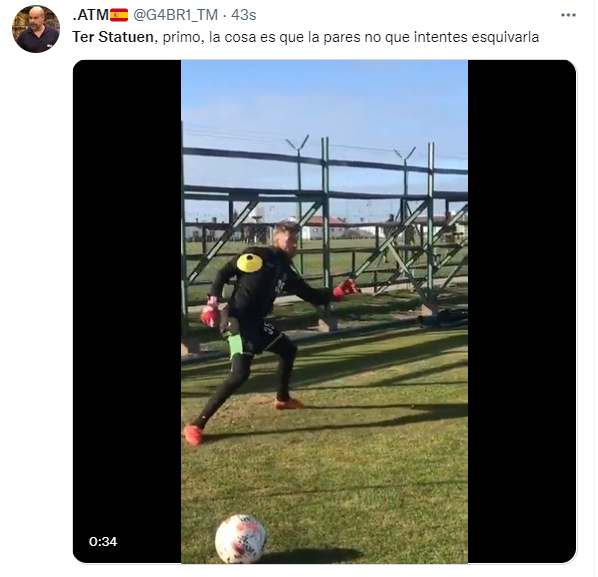Click the .ATM profile avatar picture
This screenshot has height=577, width=598.
(x=36, y=29)
